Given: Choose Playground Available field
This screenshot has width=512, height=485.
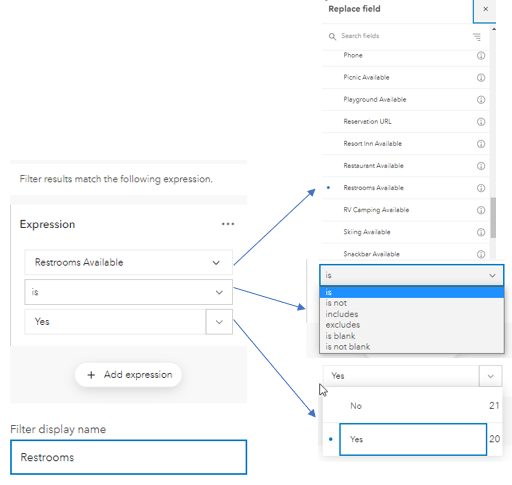Looking at the screenshot, I should (x=406, y=100).
